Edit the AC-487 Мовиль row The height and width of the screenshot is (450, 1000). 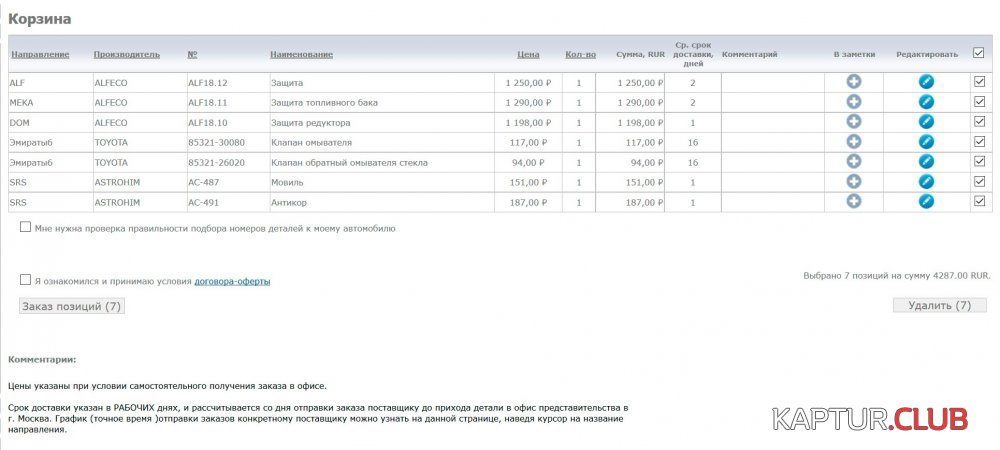click(x=926, y=182)
